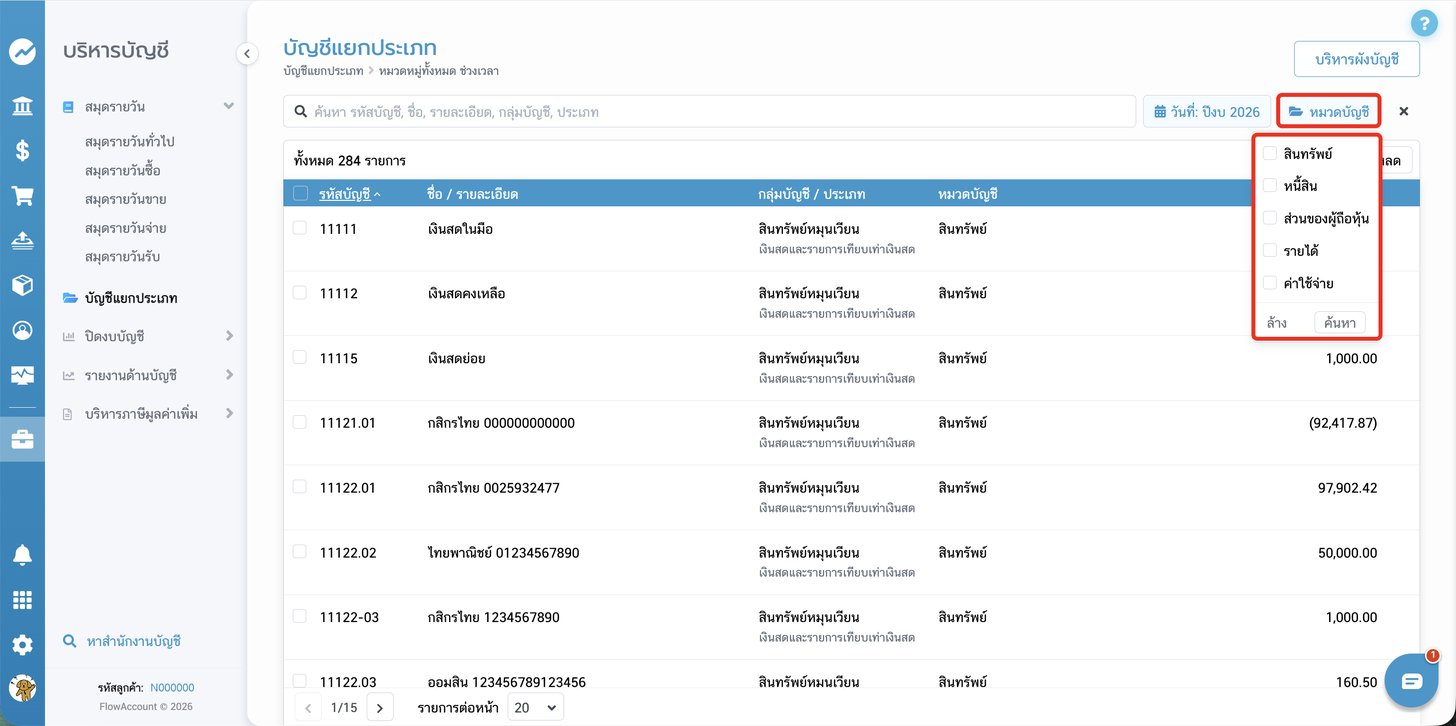Collapse the สมุดรายวัน menu section
Screen dimensions: 1456x726
pos(229,106)
